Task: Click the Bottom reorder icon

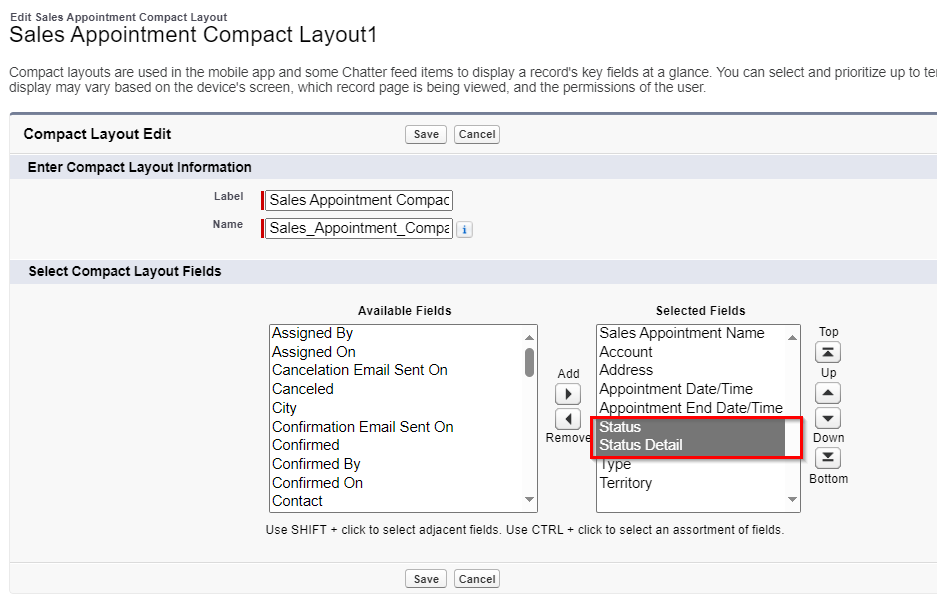Action: click(829, 458)
